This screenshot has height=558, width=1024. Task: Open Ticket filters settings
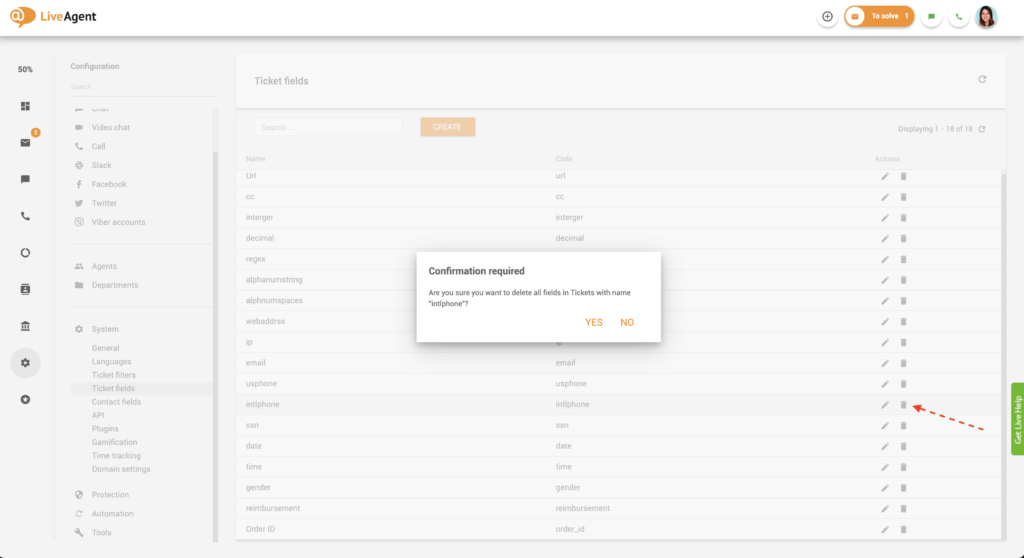[x=114, y=375]
